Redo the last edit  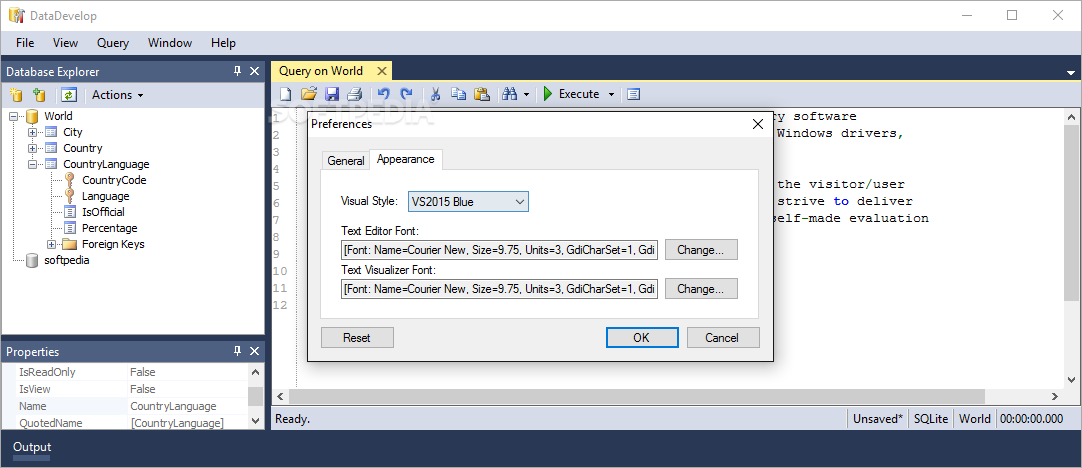pos(406,94)
